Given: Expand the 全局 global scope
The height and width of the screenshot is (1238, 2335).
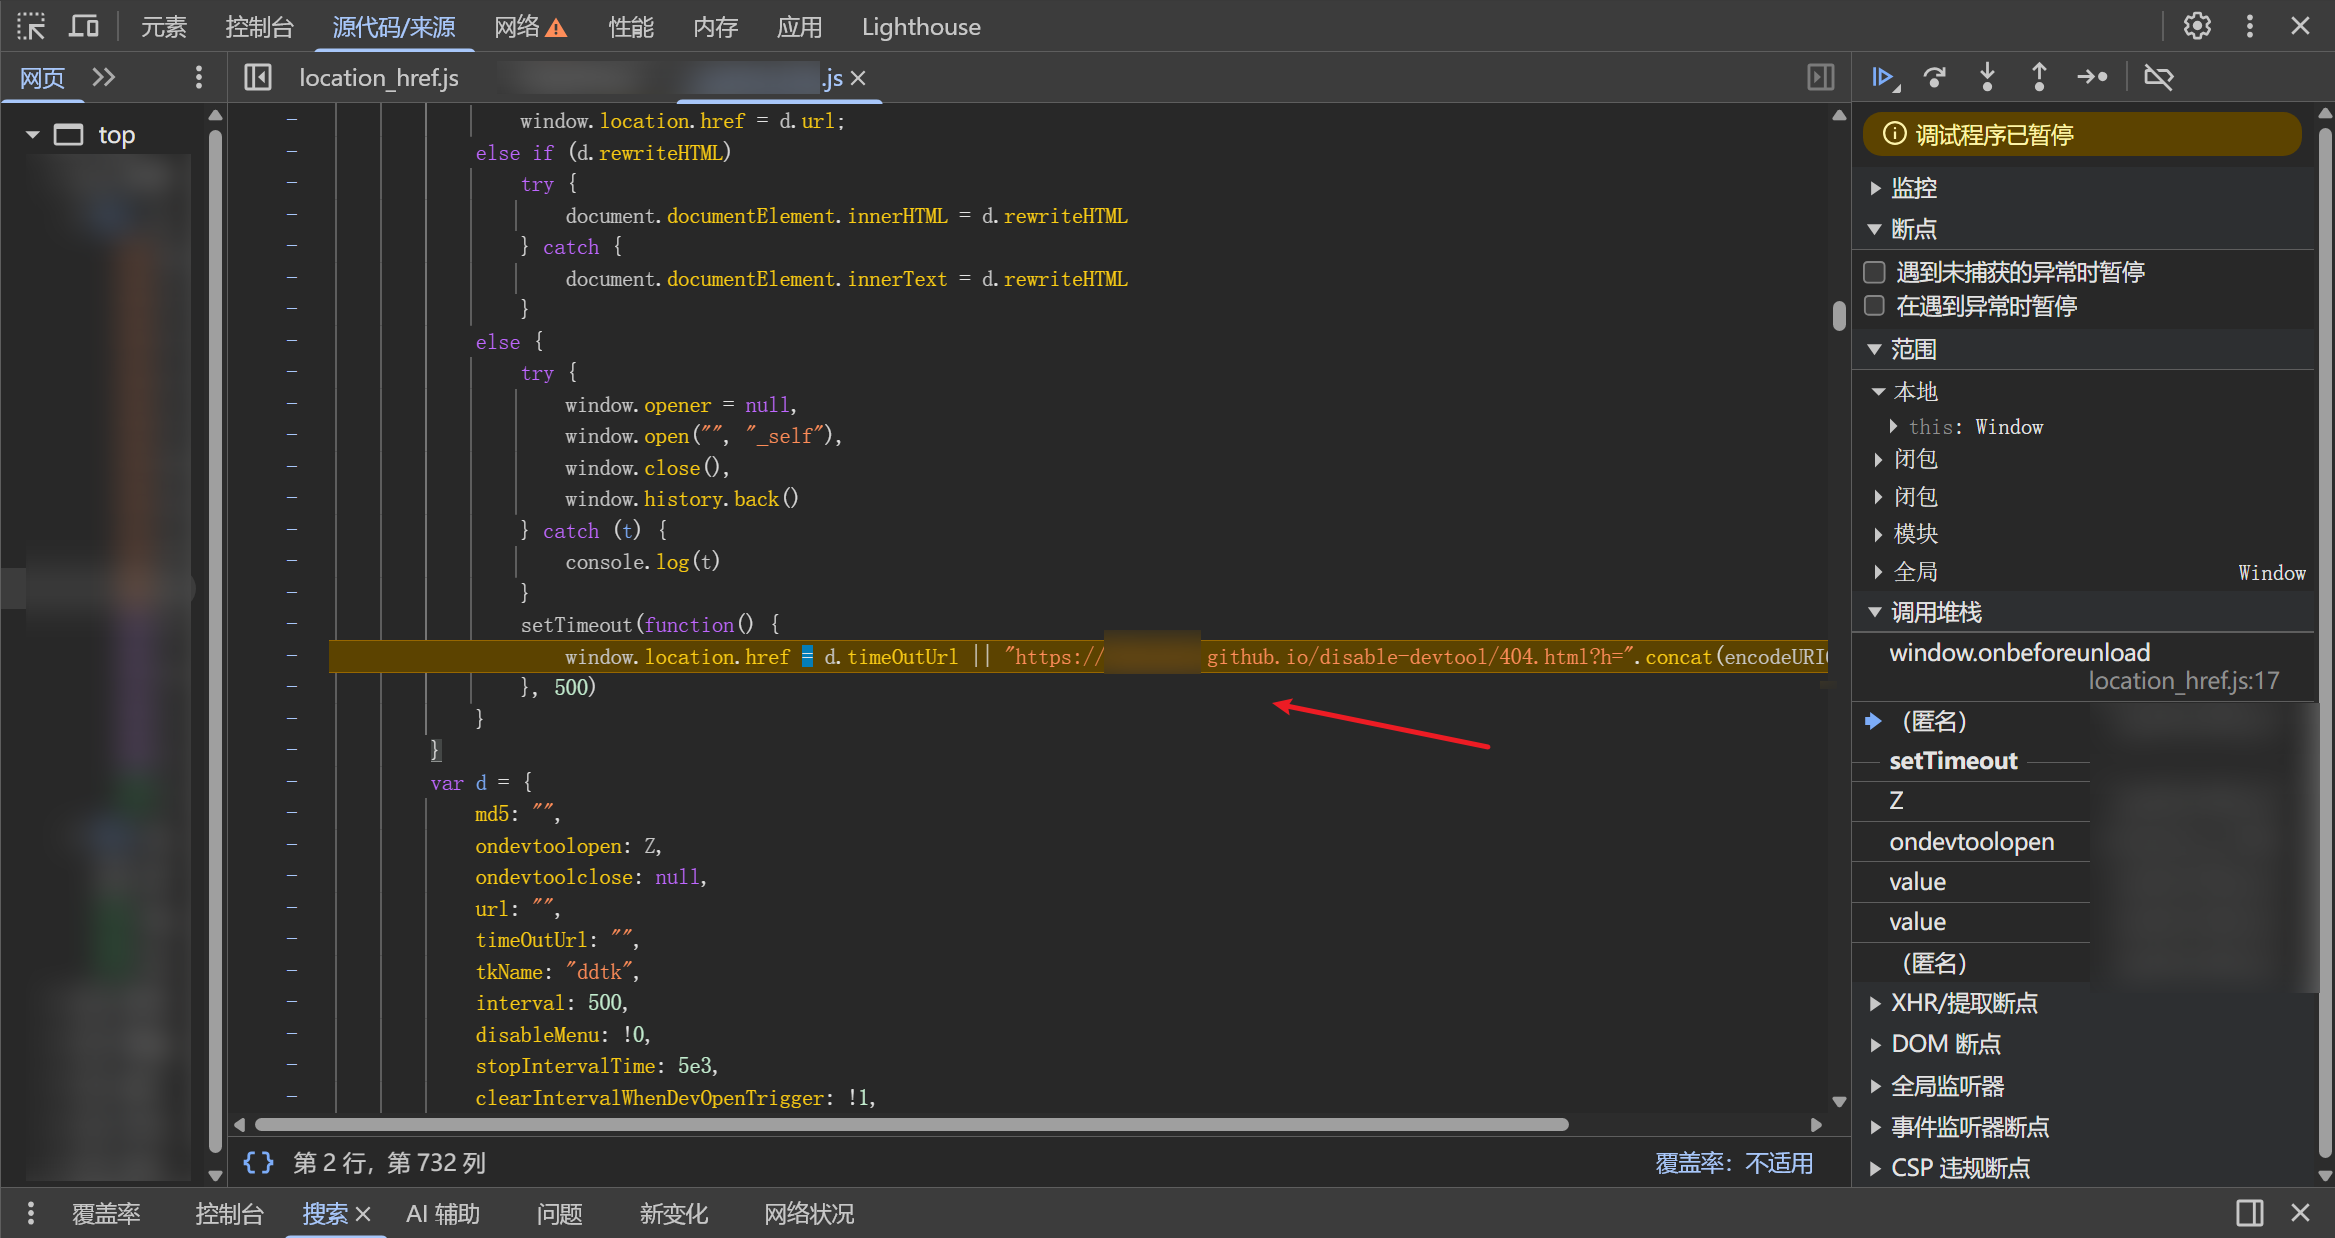Looking at the screenshot, I should (1879, 572).
